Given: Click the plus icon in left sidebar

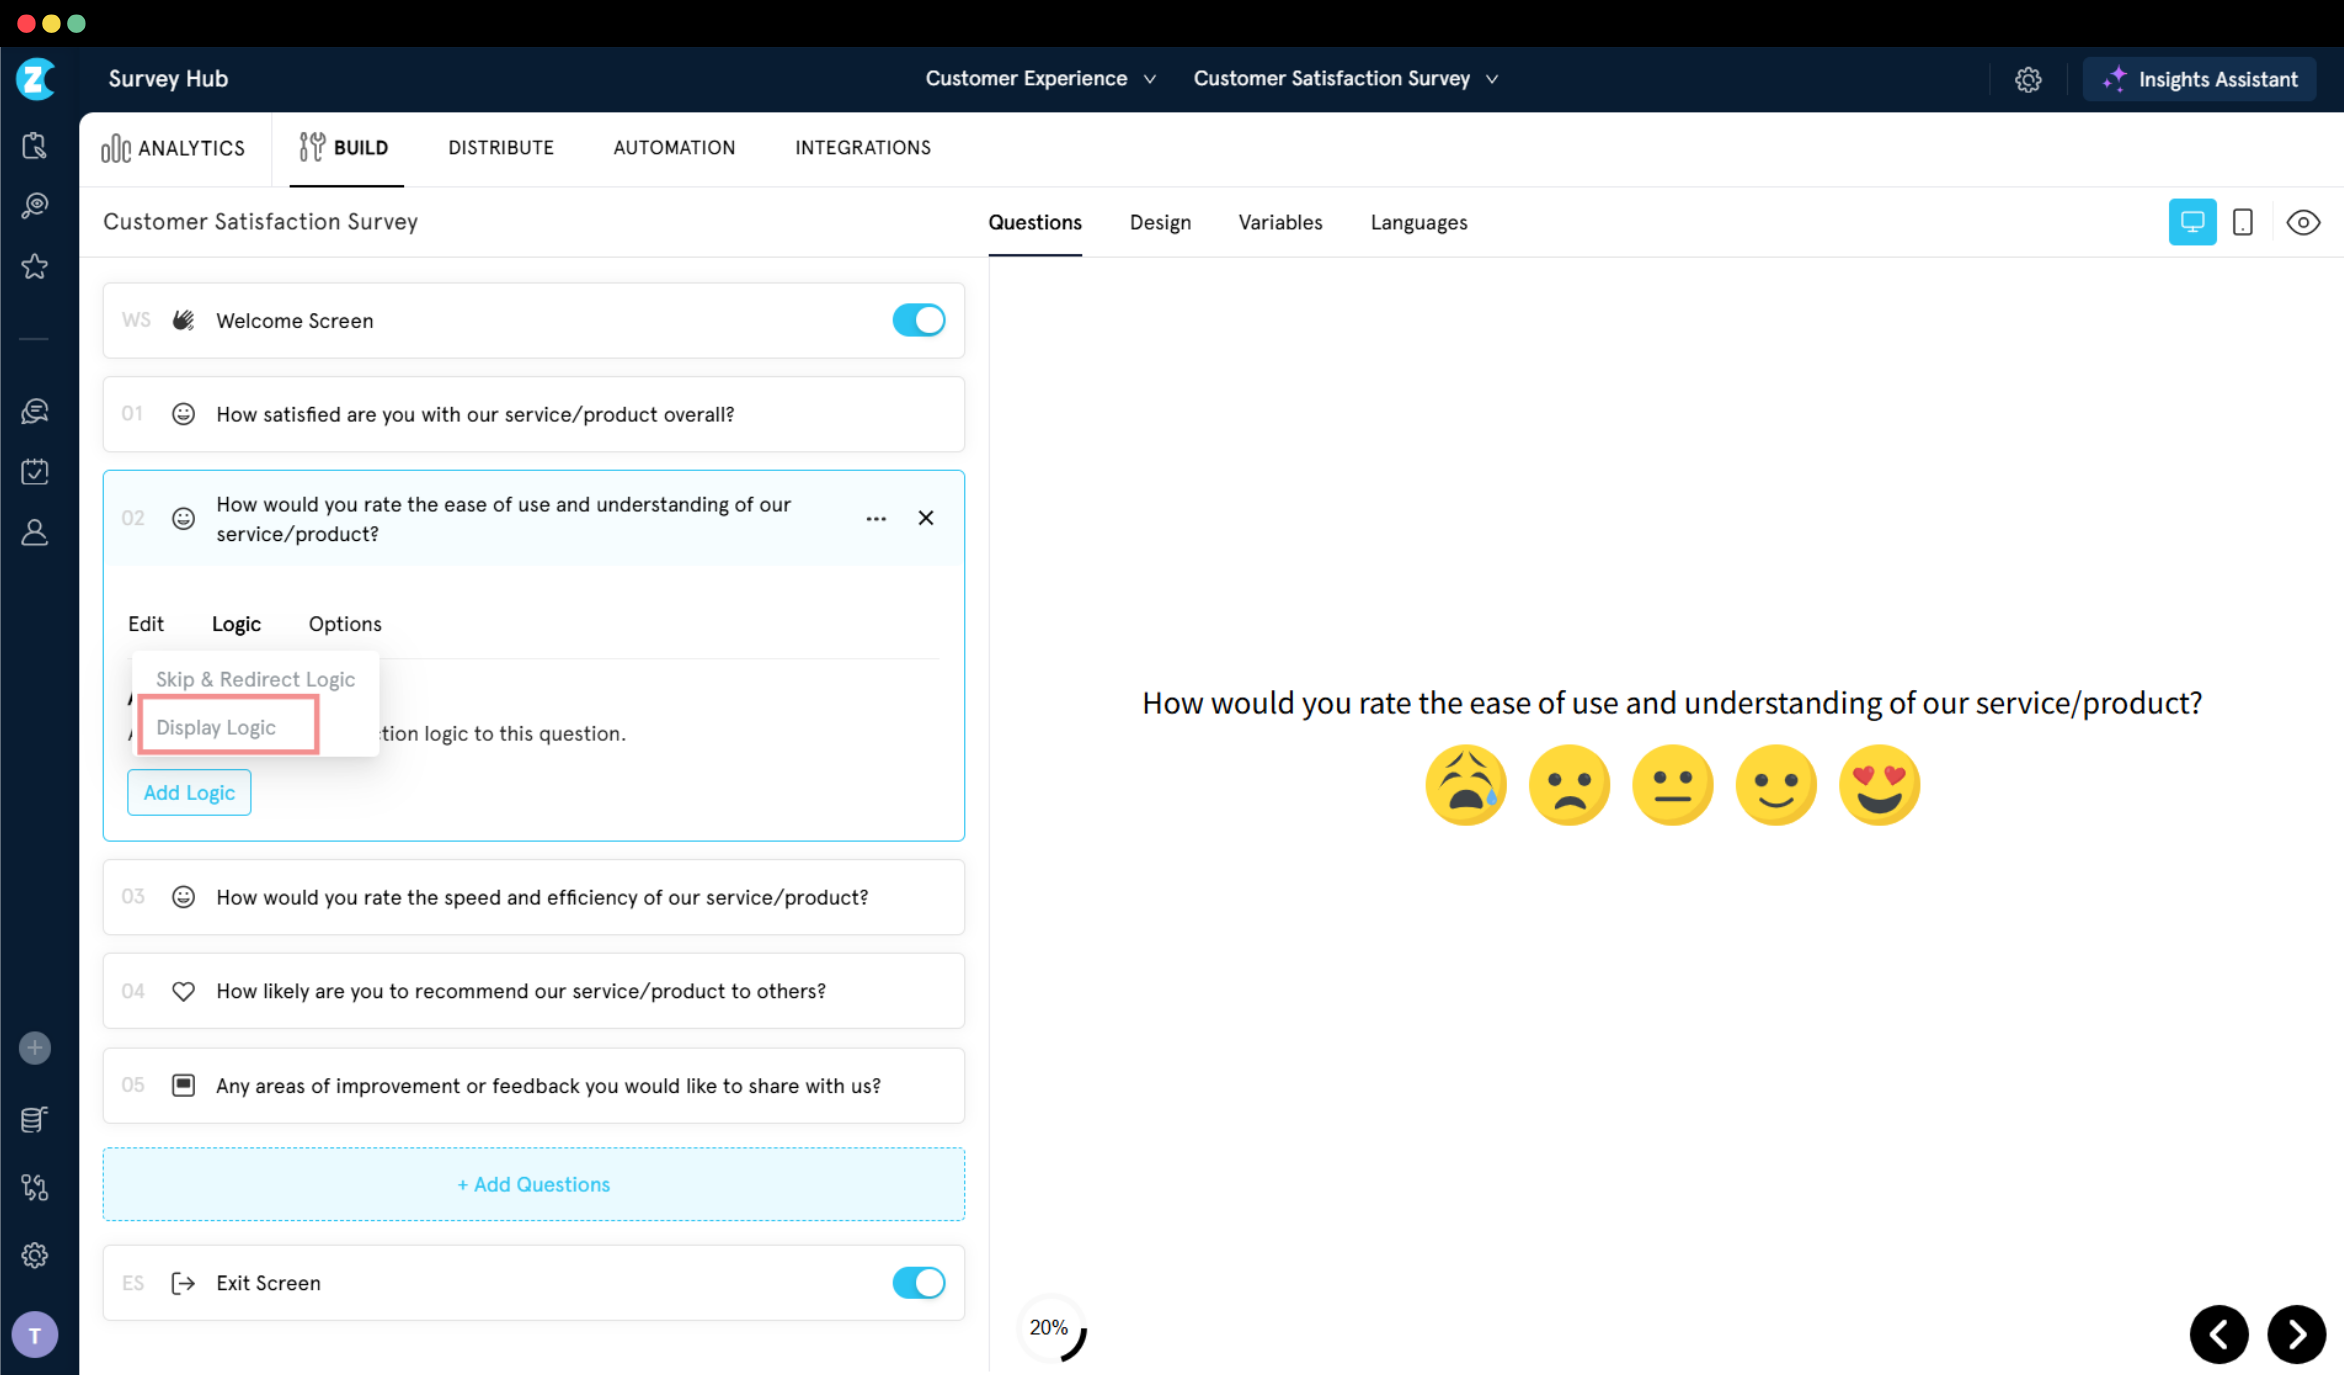Looking at the screenshot, I should 35,1048.
